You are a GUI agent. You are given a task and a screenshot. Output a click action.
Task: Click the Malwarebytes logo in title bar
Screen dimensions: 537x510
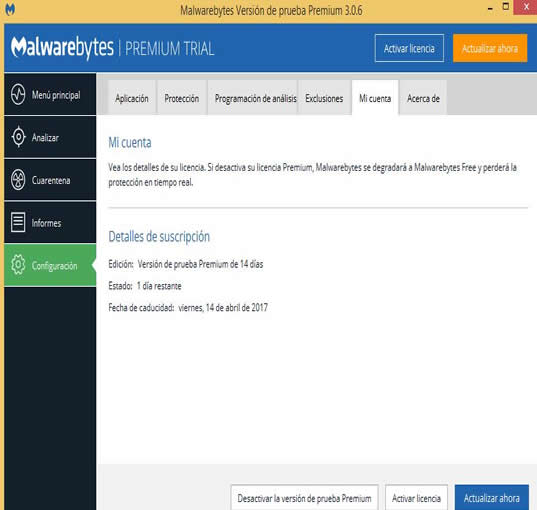[x=10, y=9]
